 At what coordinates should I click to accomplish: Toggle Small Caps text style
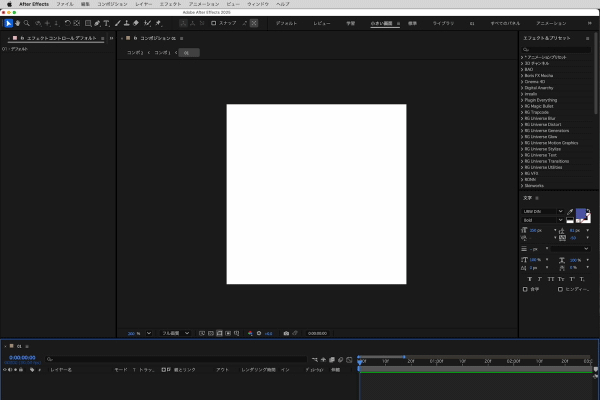[561, 279]
